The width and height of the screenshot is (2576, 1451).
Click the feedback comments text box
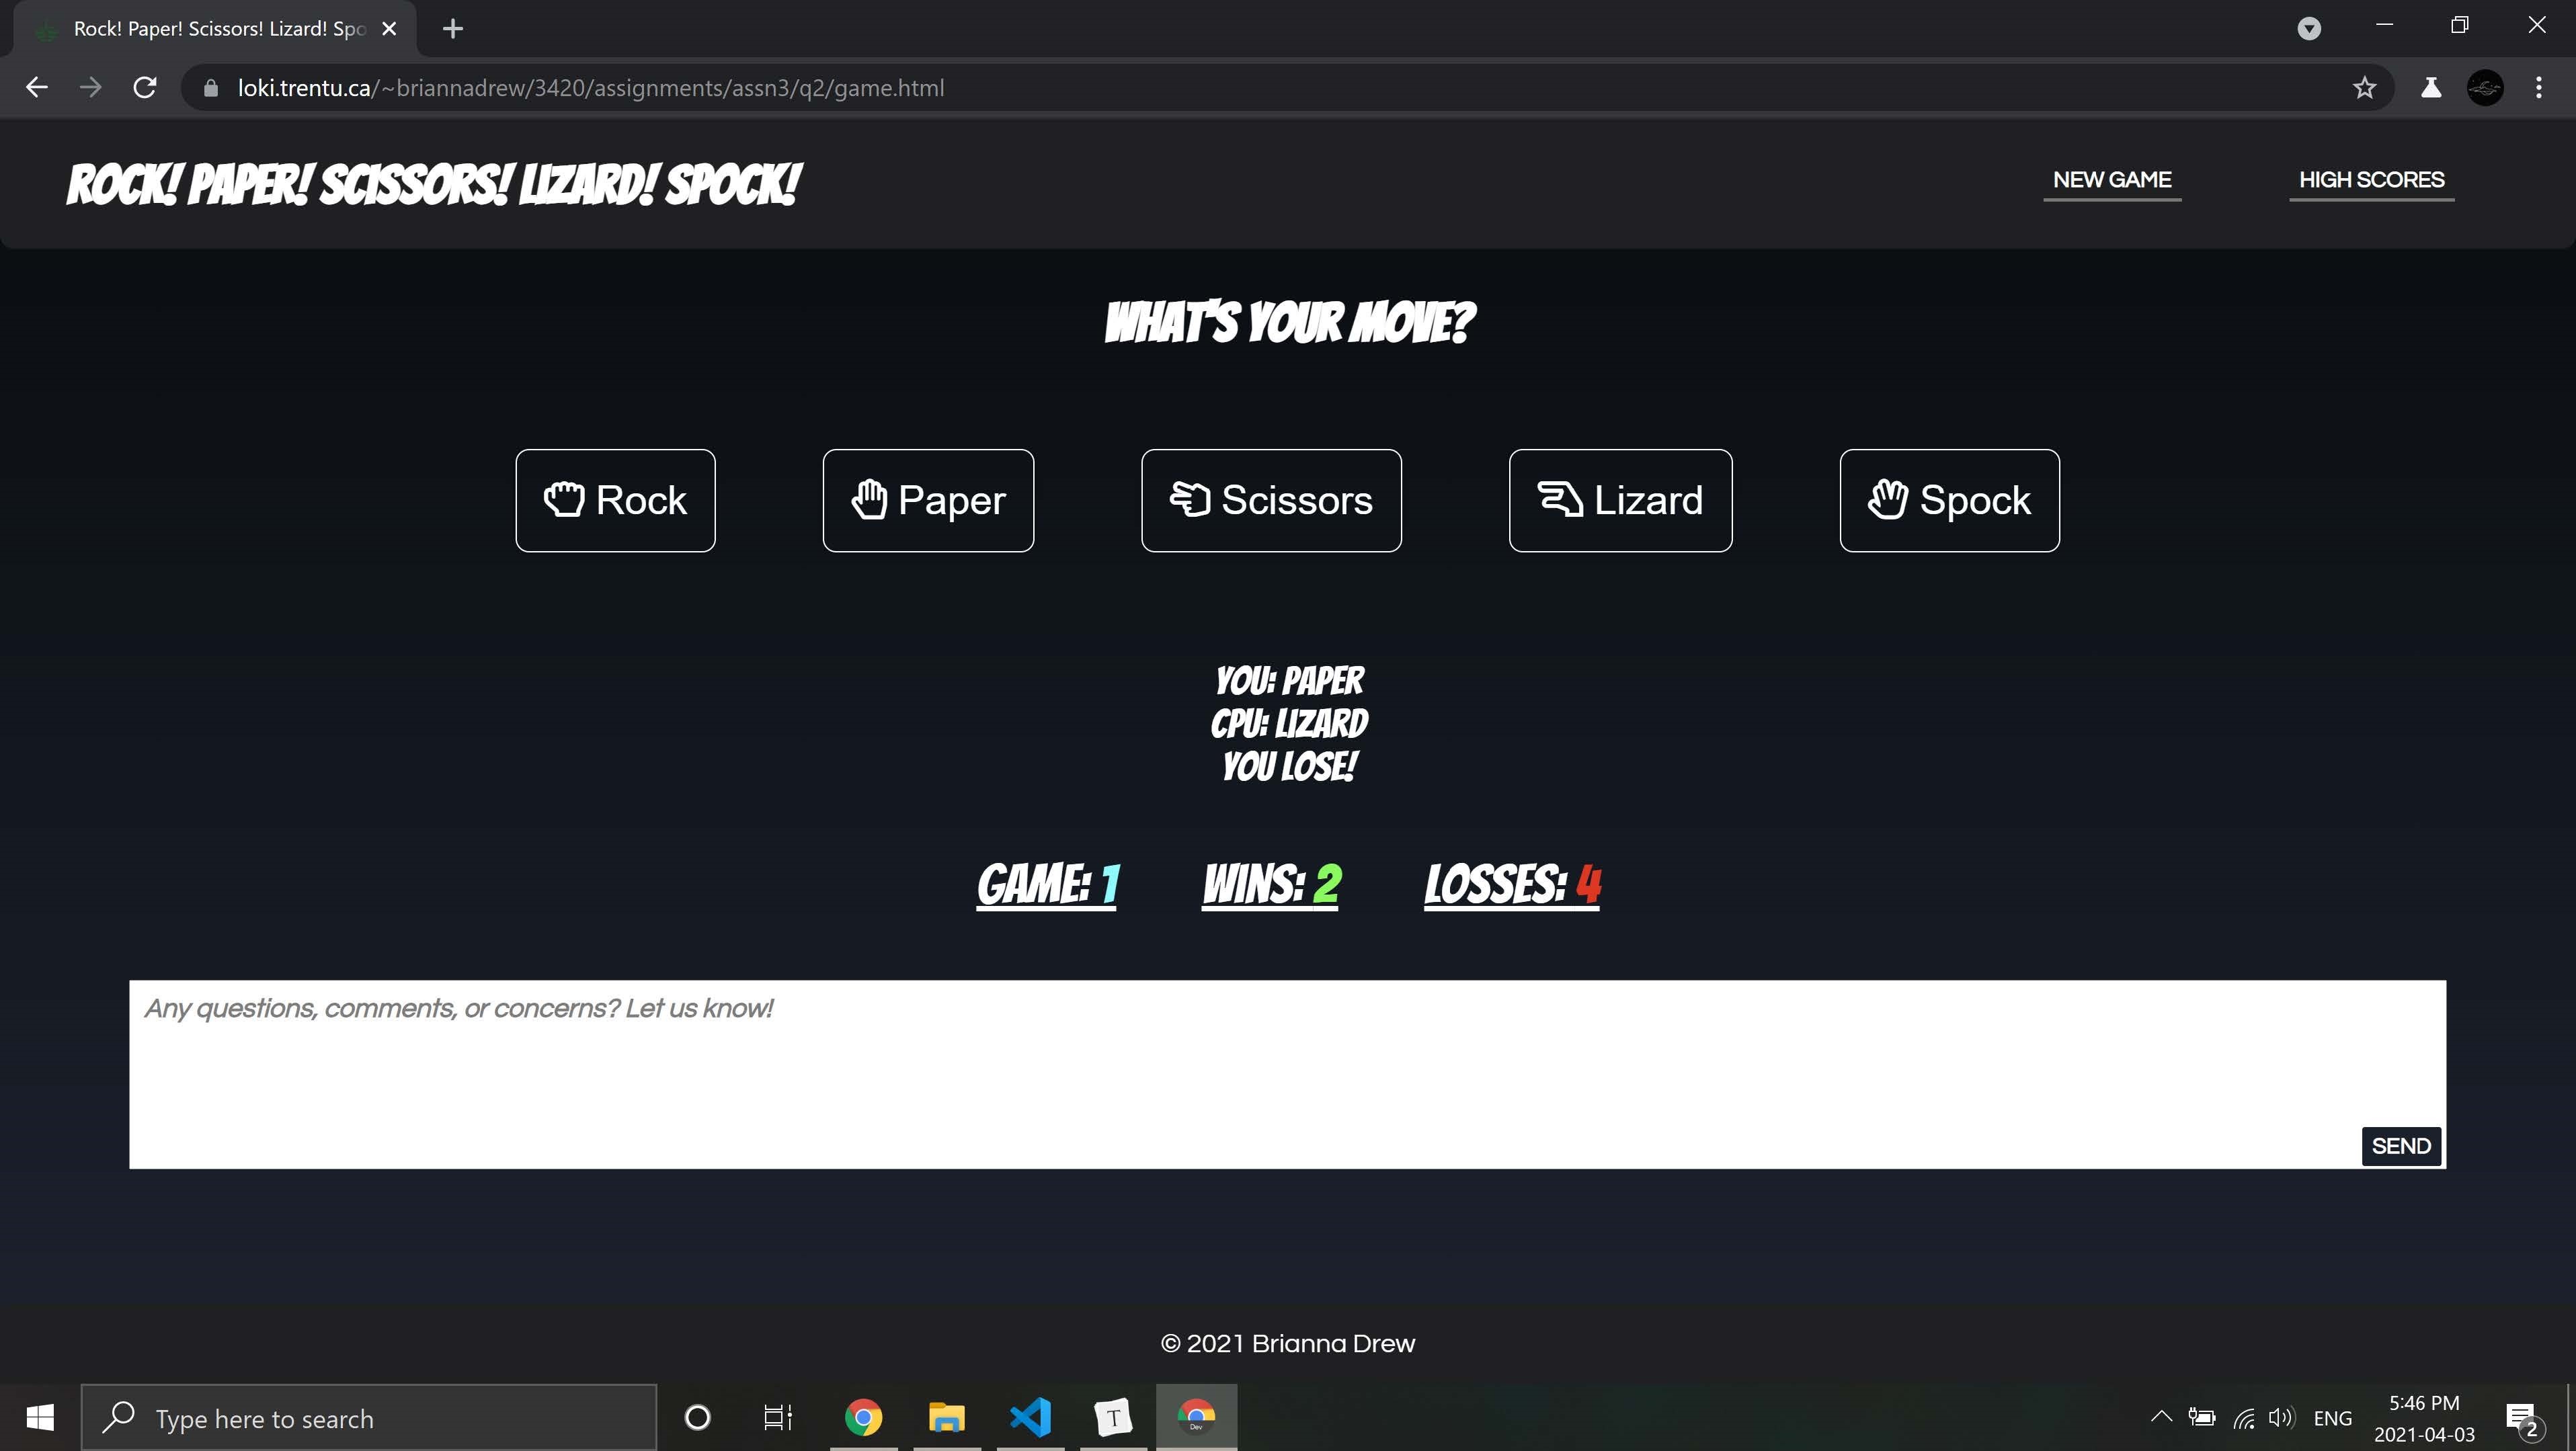tap(1240, 1070)
